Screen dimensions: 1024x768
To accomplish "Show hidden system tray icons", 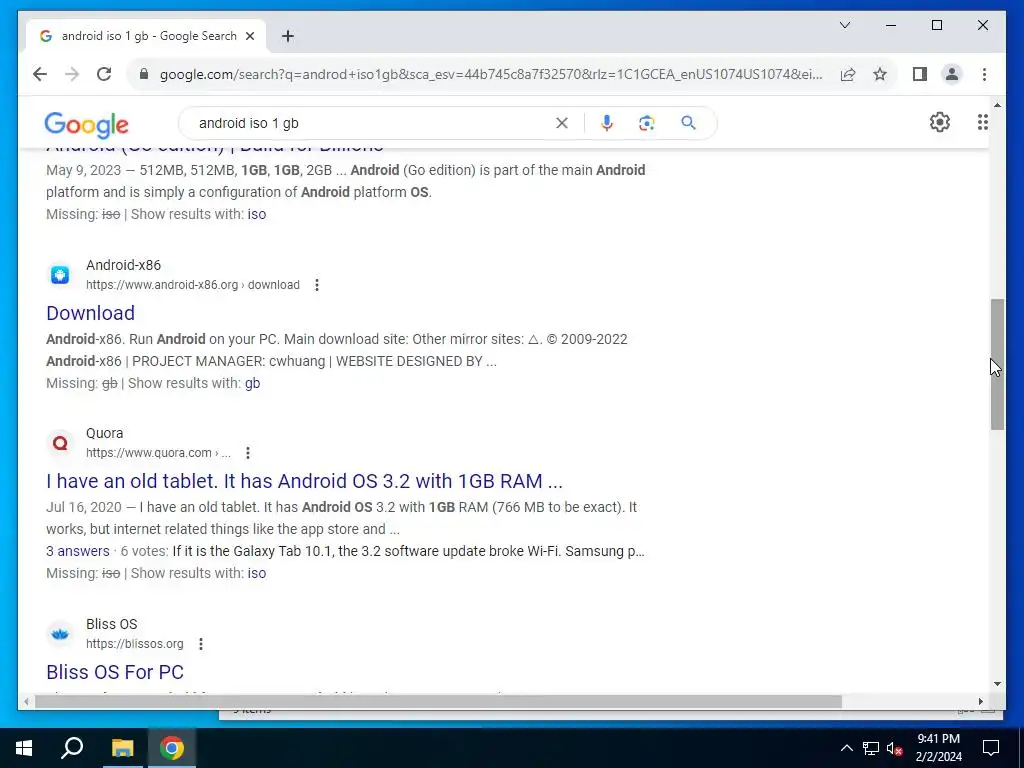I will [x=846, y=748].
